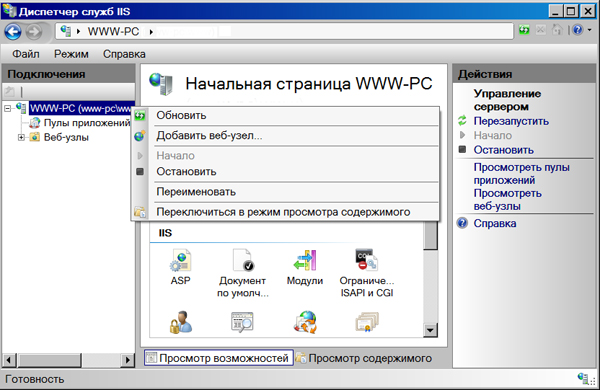Click Перезапустить link in Actions panel

click(x=511, y=121)
